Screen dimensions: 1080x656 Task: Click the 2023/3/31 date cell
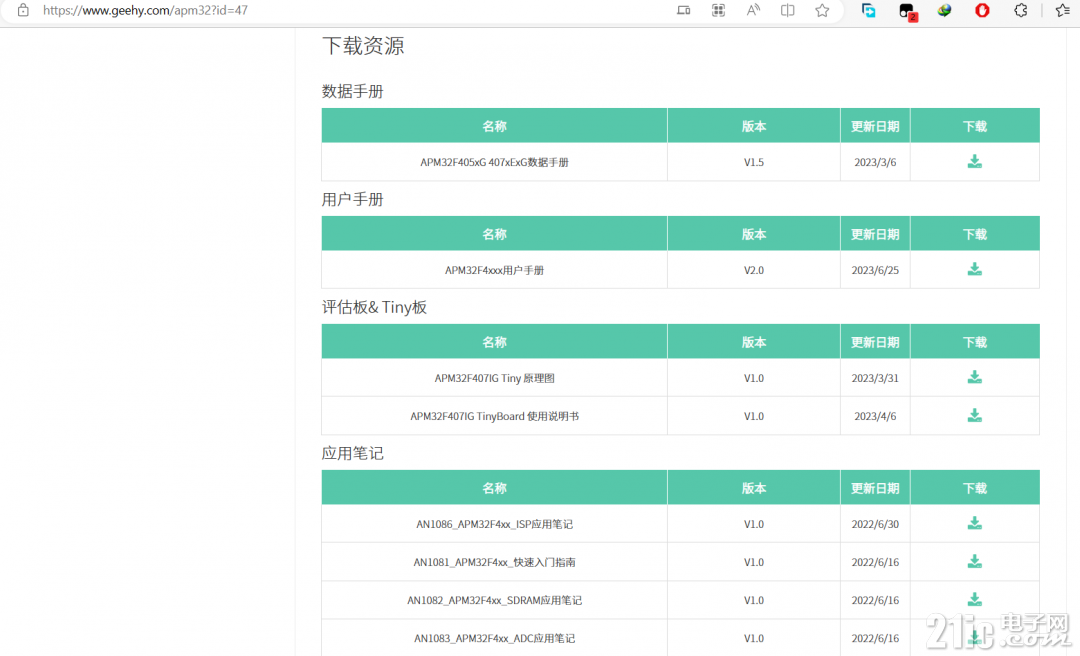click(x=875, y=378)
